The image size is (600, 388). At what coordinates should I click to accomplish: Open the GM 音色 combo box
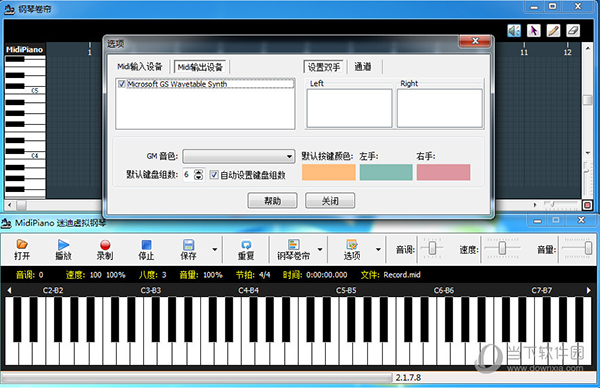(x=238, y=157)
